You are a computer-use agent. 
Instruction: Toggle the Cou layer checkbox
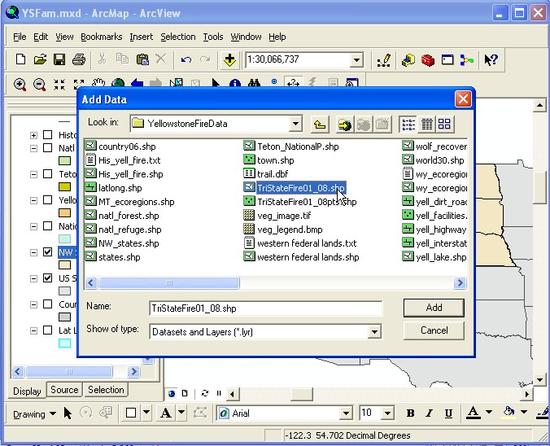(47, 304)
